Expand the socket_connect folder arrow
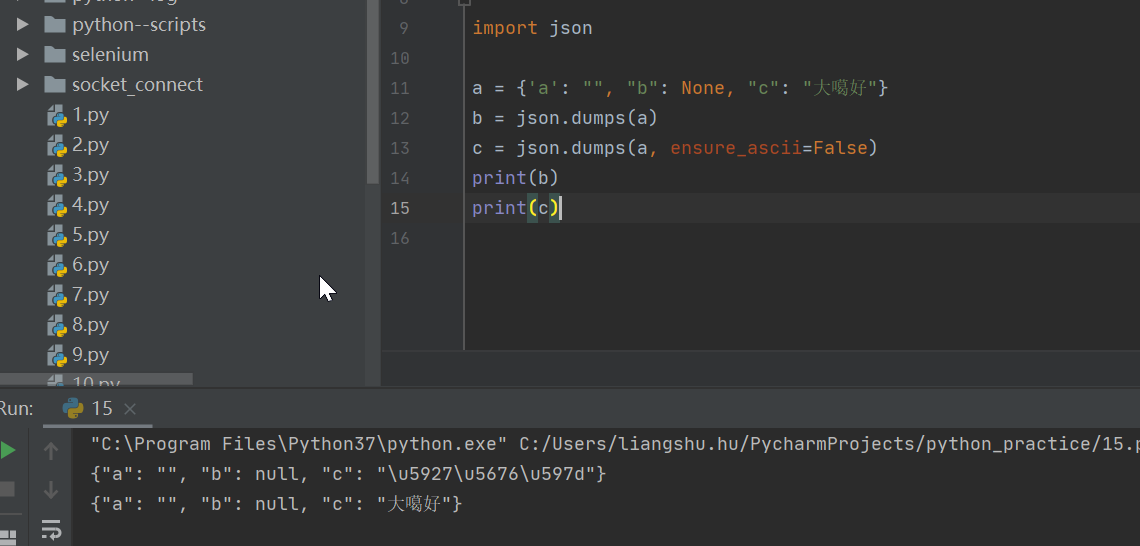 (23, 84)
